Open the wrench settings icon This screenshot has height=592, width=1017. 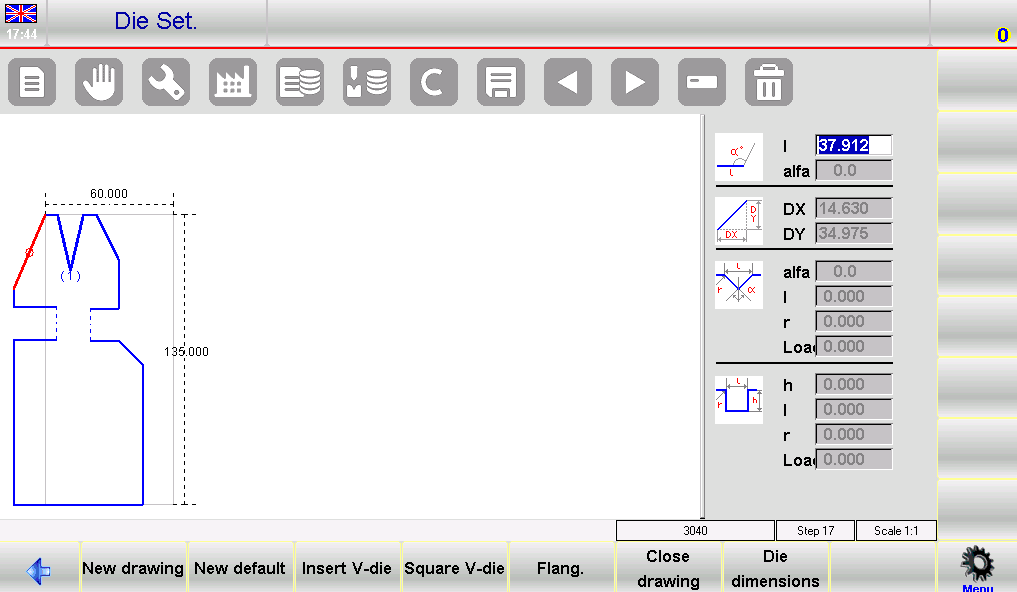tap(166, 82)
